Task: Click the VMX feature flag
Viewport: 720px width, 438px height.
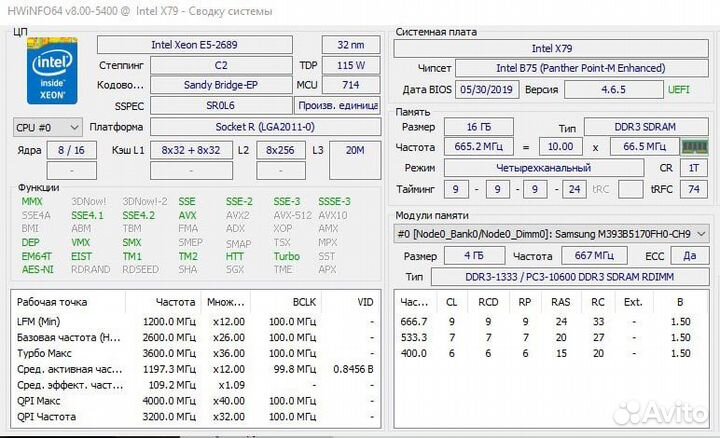Action: (81, 242)
